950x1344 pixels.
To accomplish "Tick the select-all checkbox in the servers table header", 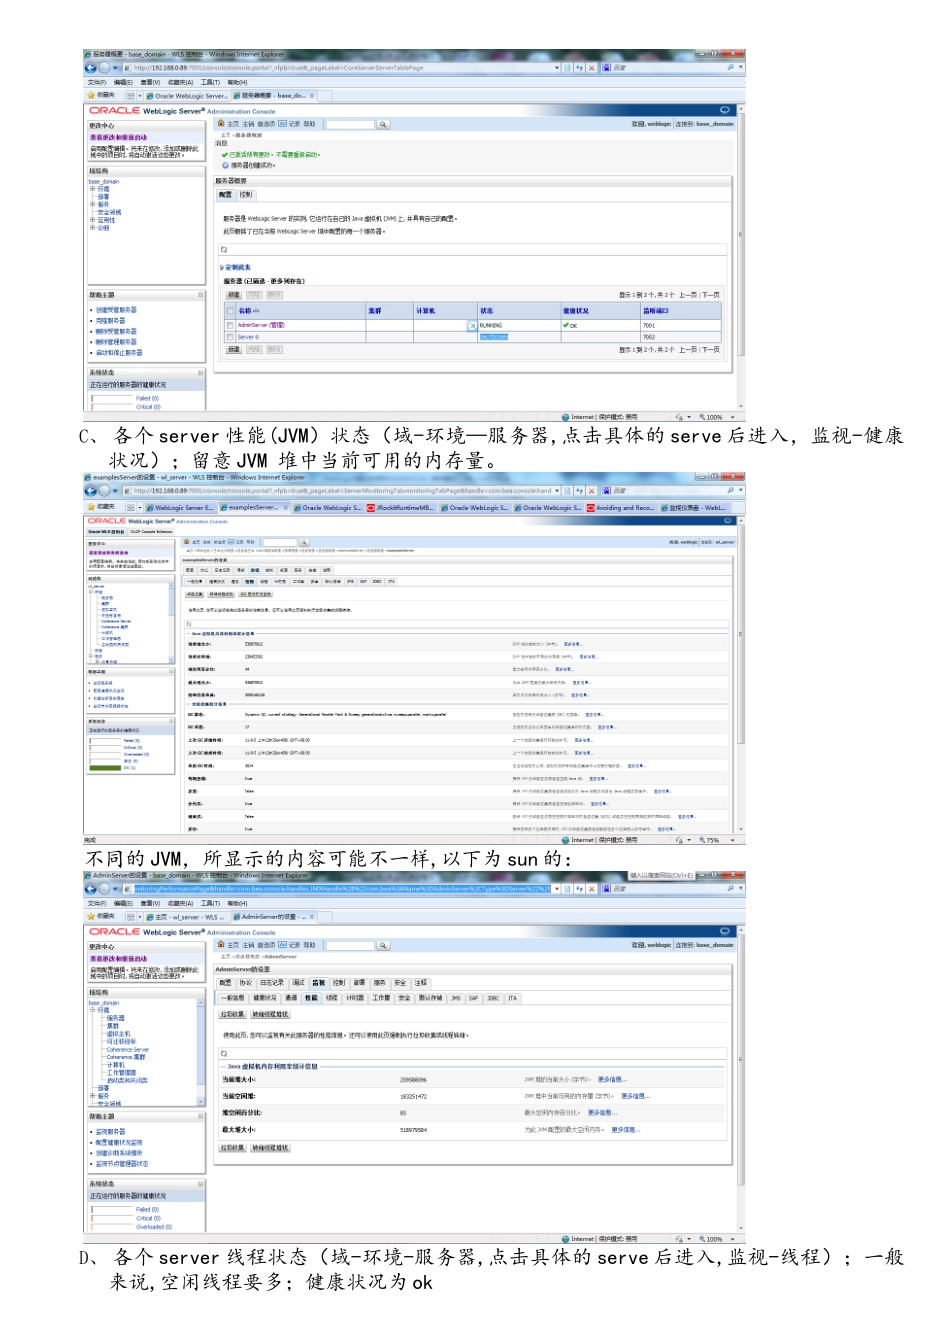I will point(230,311).
